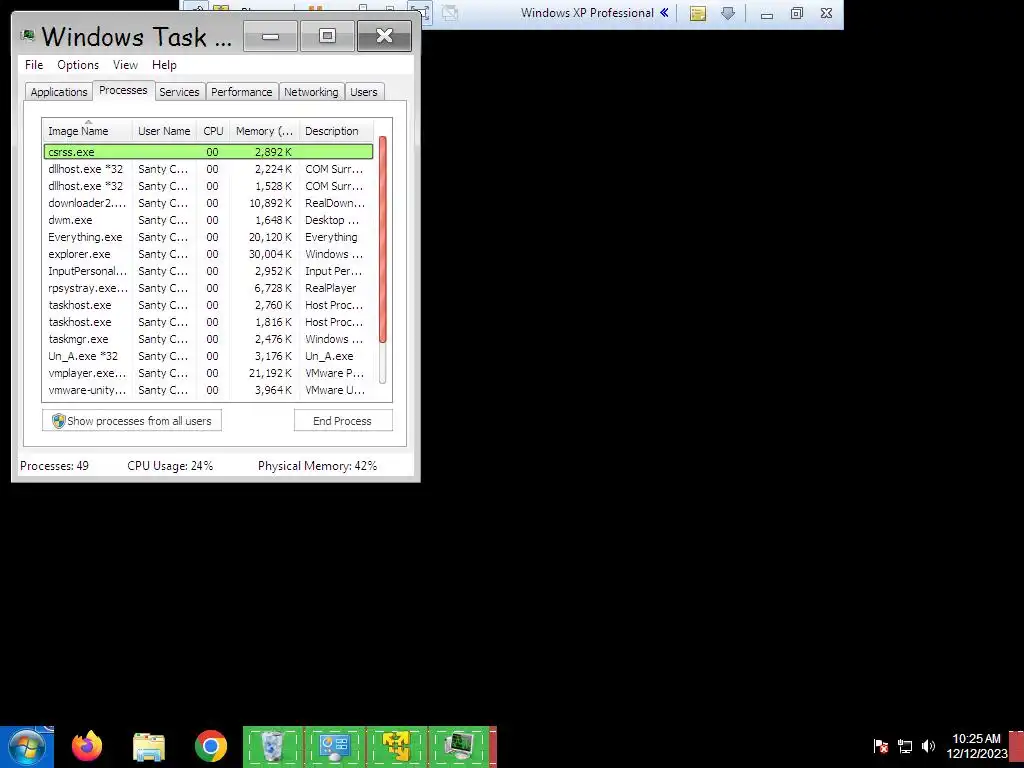
Task: Select the InputPersonal process row
Action: point(208,270)
